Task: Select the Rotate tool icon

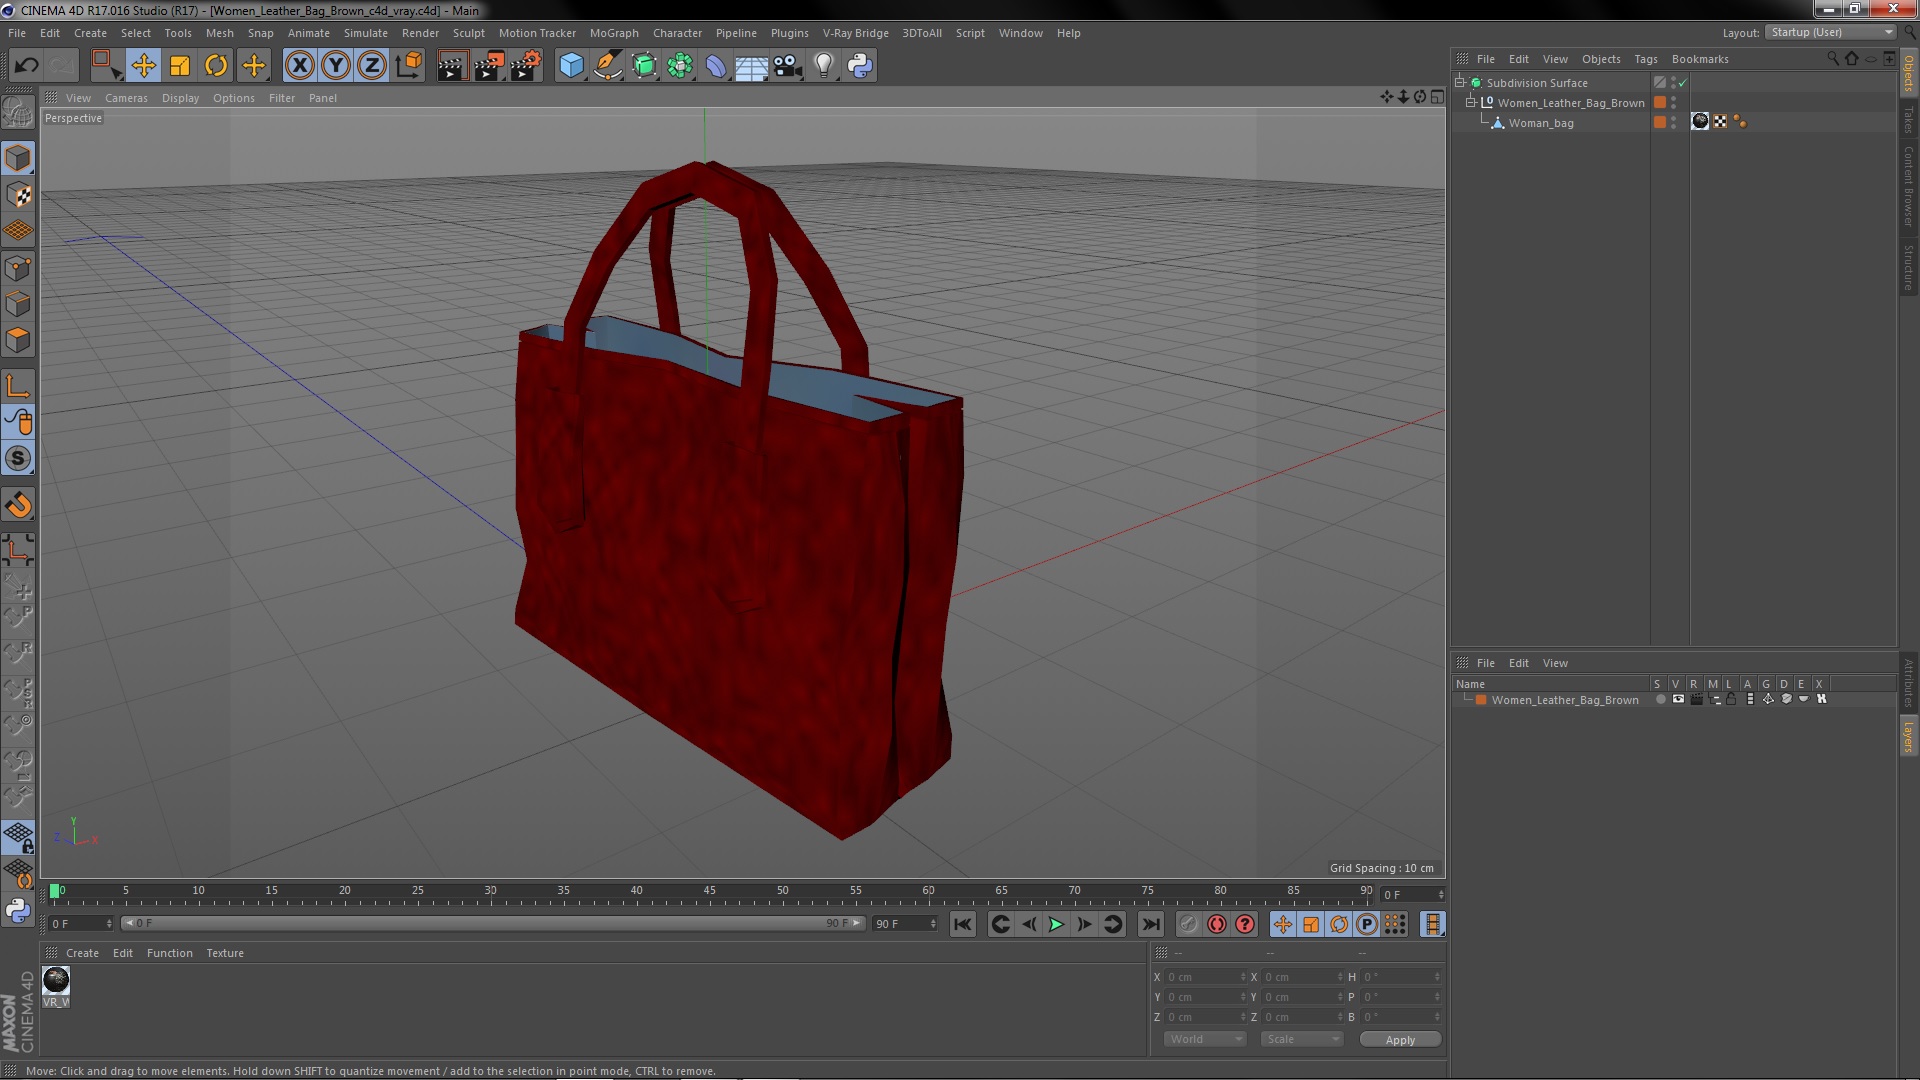Action: coord(216,66)
